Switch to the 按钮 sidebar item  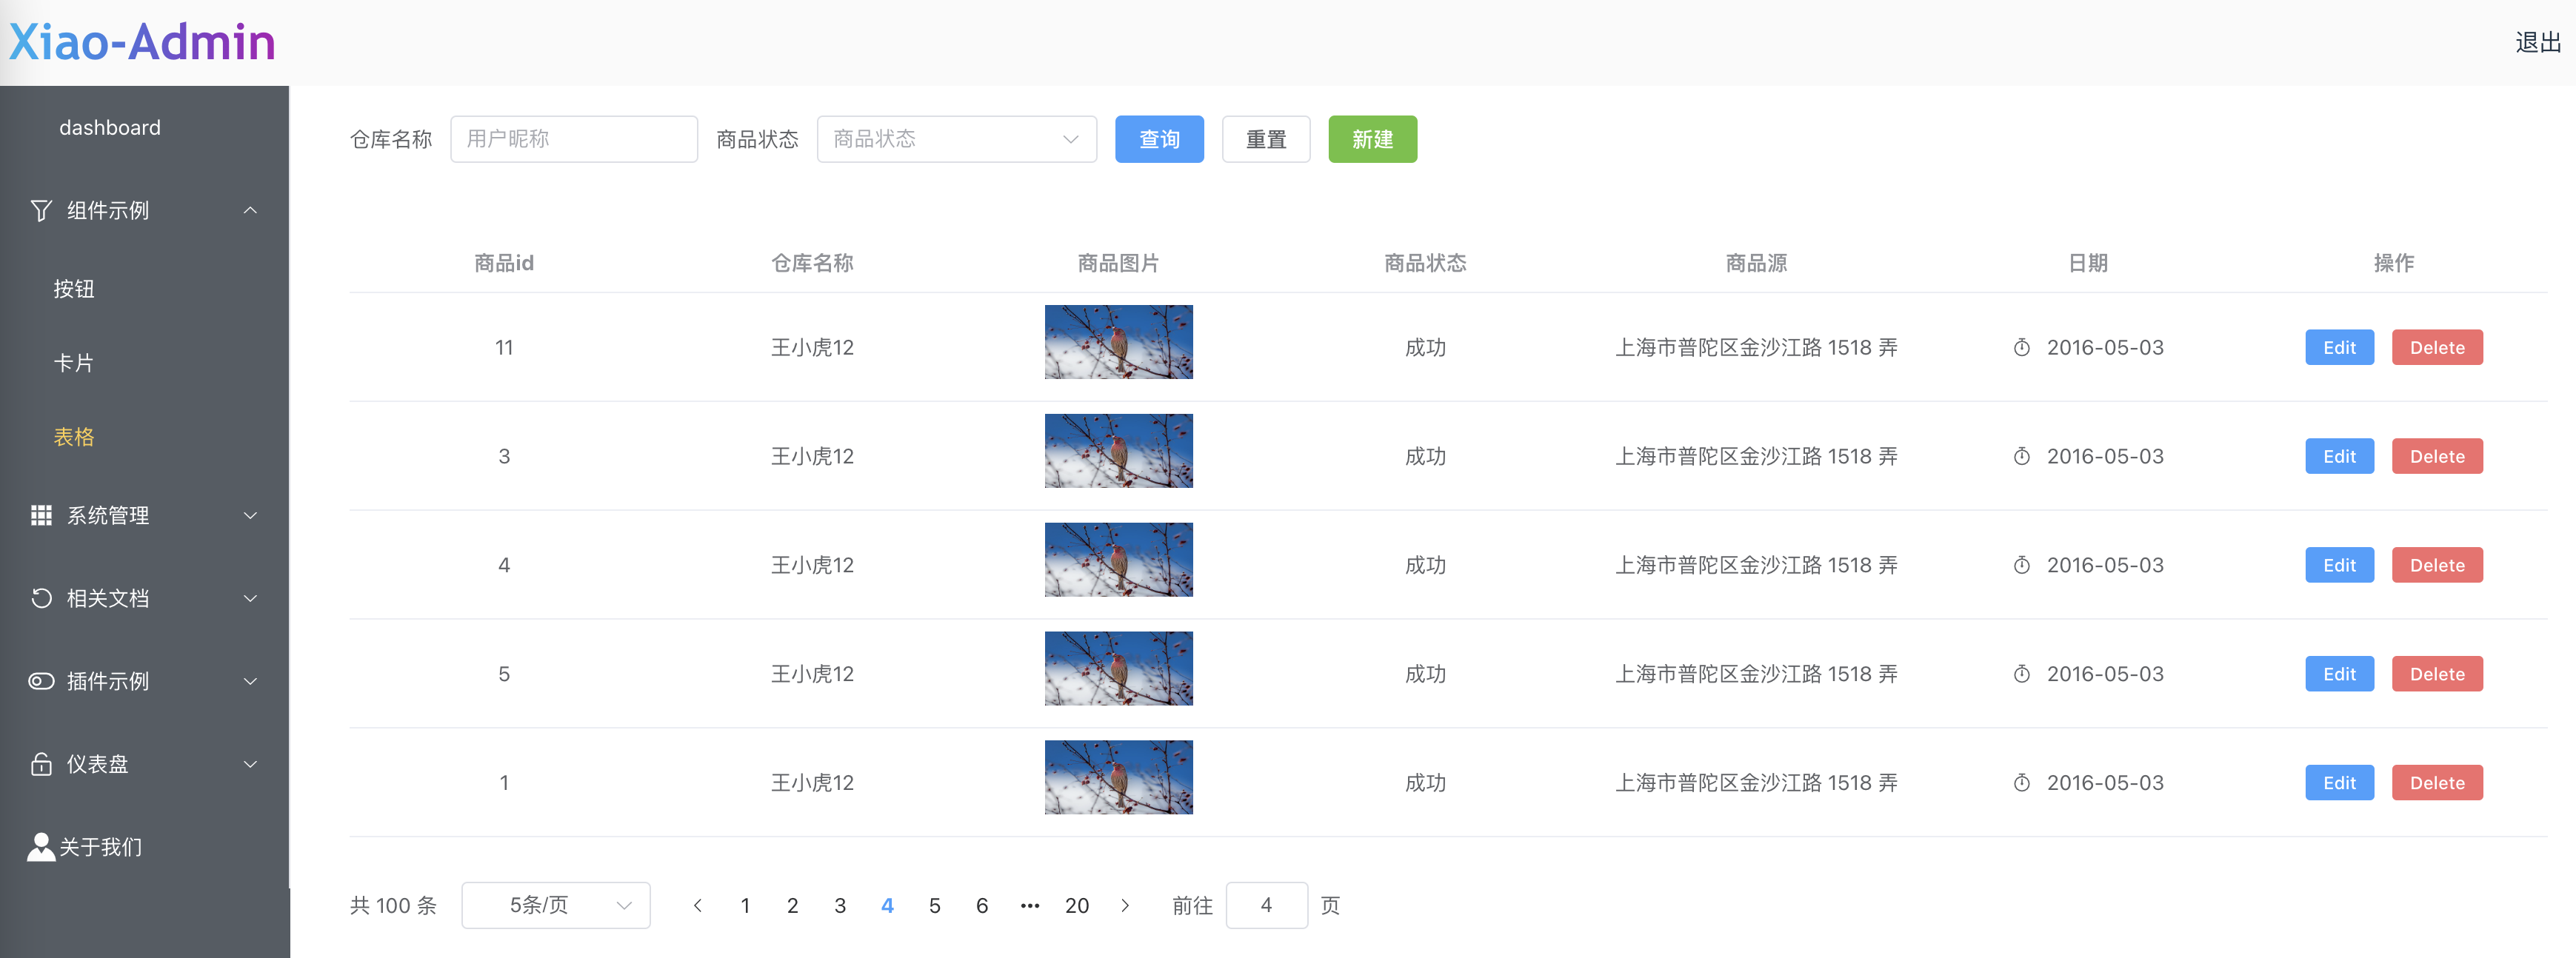74,289
